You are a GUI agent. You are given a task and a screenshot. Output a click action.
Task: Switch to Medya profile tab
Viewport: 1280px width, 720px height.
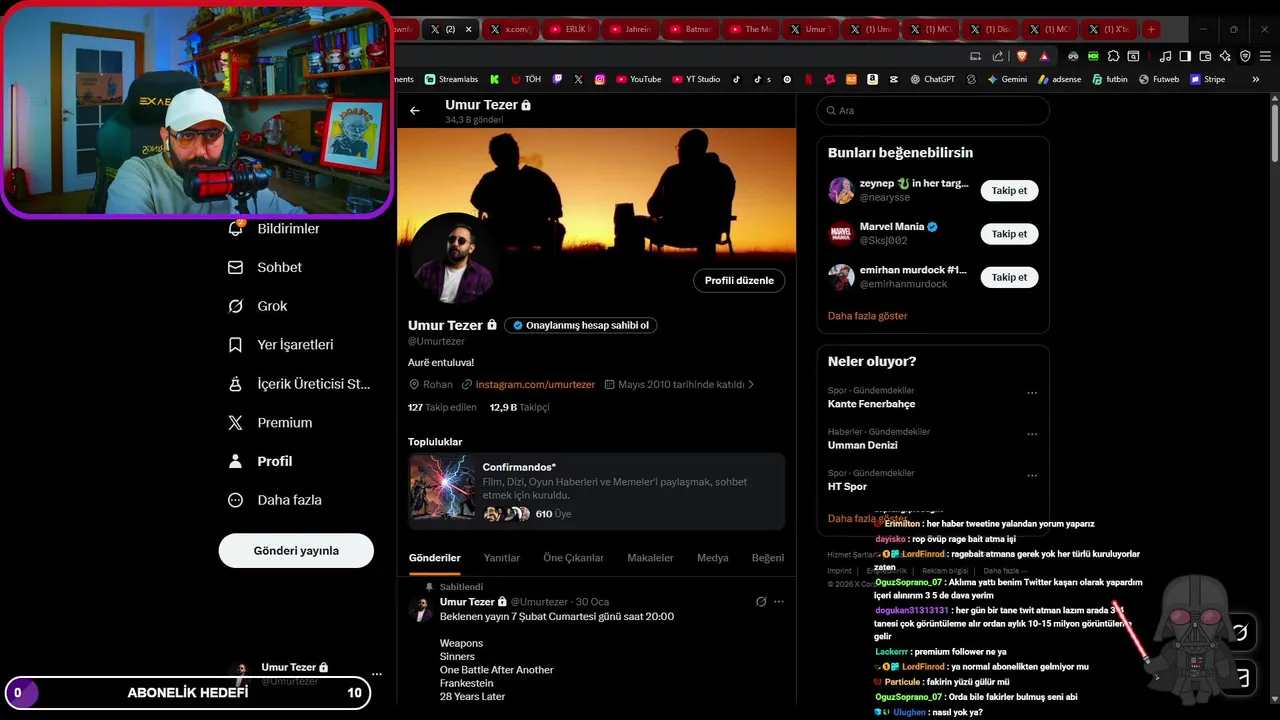pyautogui.click(x=712, y=558)
